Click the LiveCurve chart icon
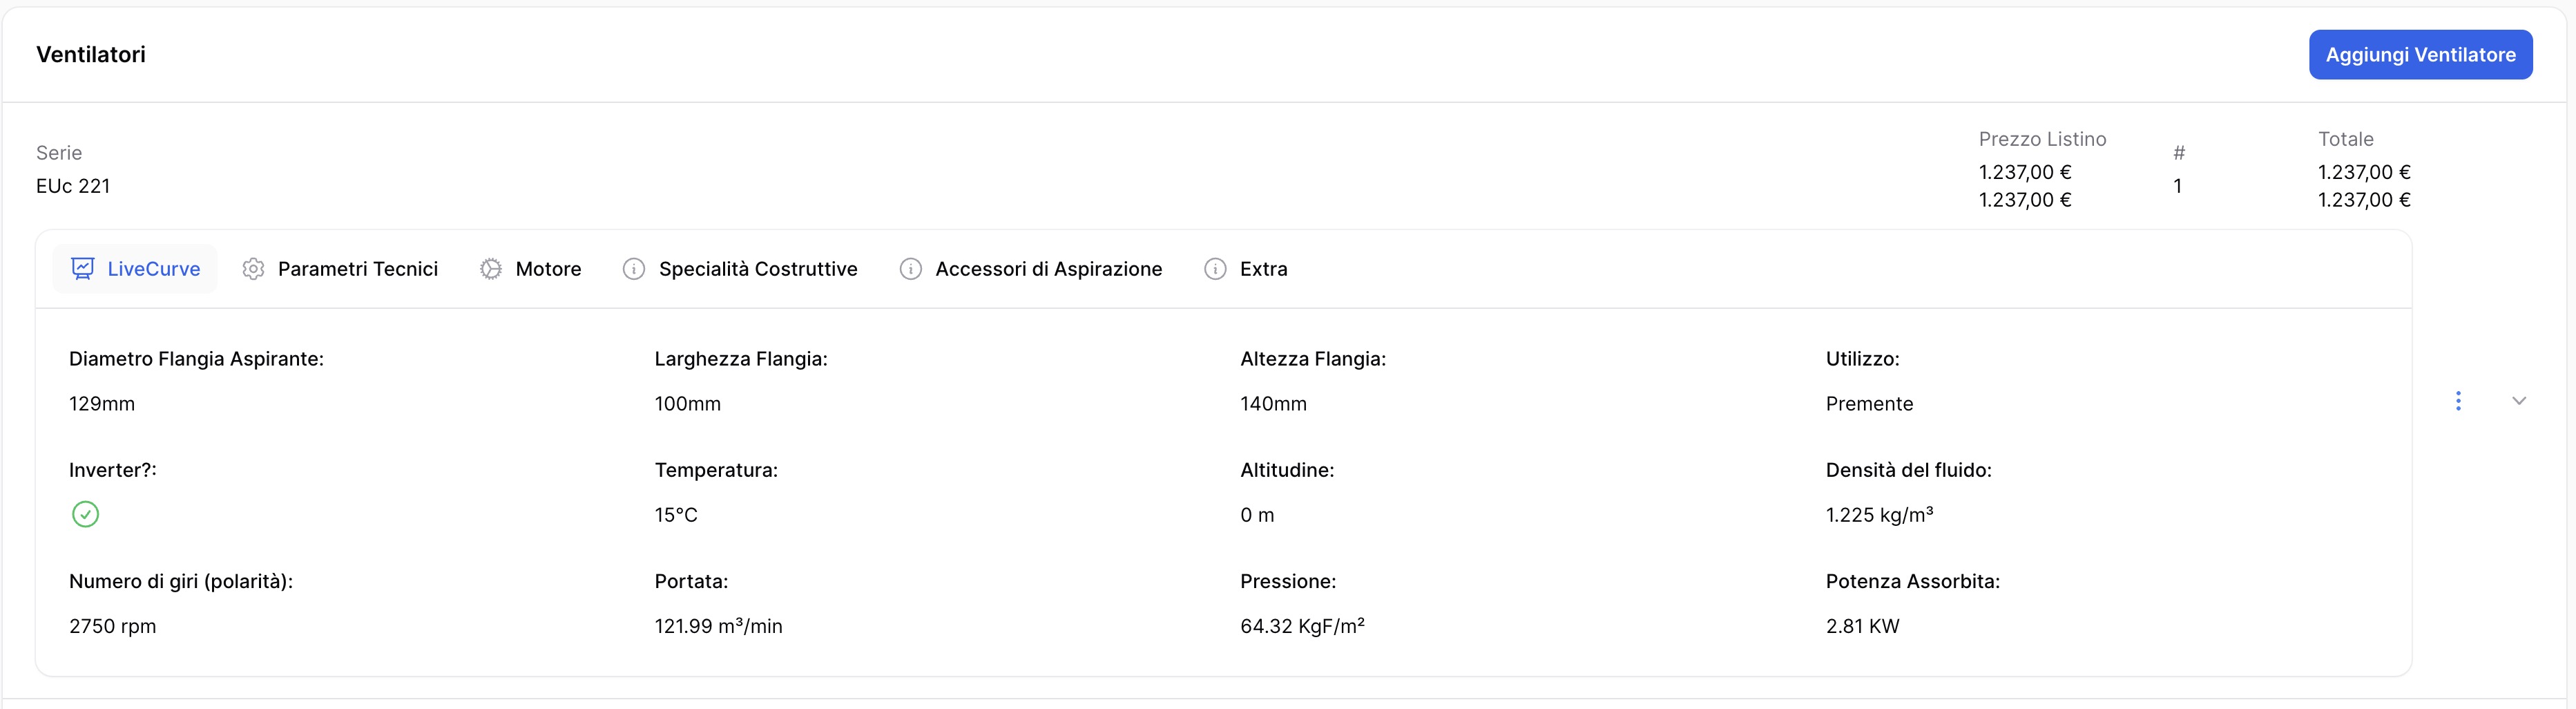The width and height of the screenshot is (2576, 709). click(83, 268)
